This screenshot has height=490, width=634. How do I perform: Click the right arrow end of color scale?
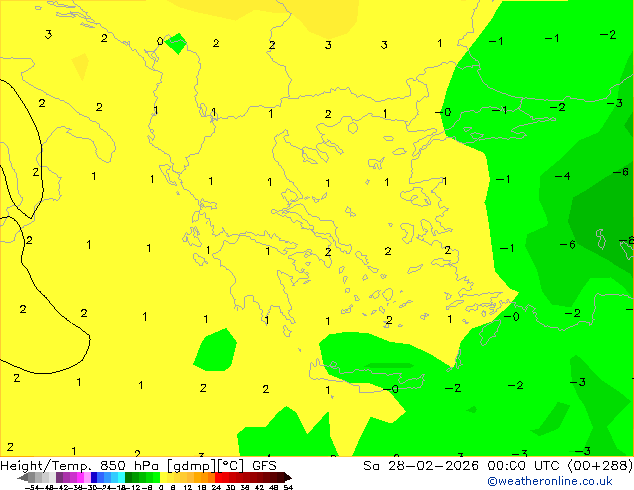click(x=288, y=478)
